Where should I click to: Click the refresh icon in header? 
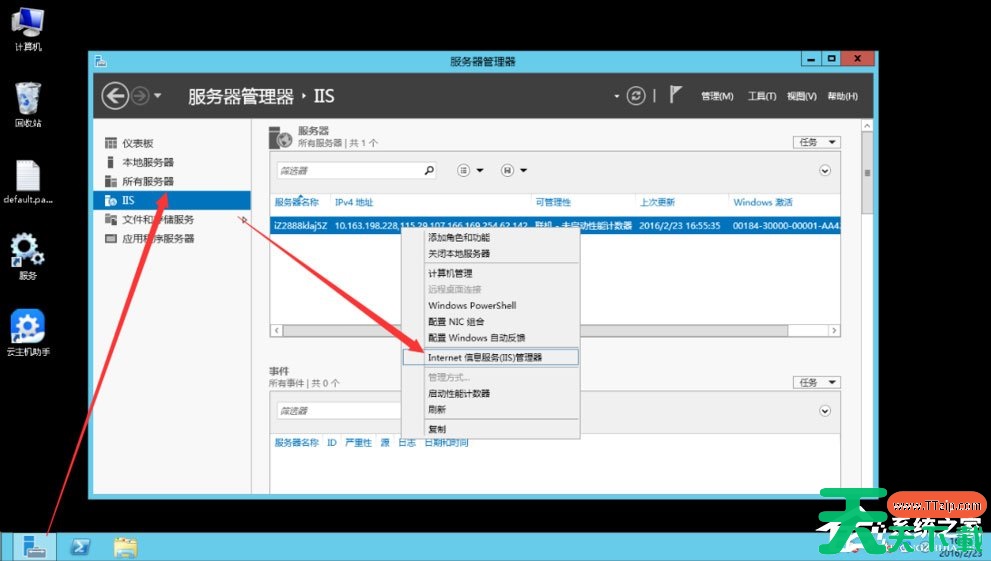tap(636, 96)
